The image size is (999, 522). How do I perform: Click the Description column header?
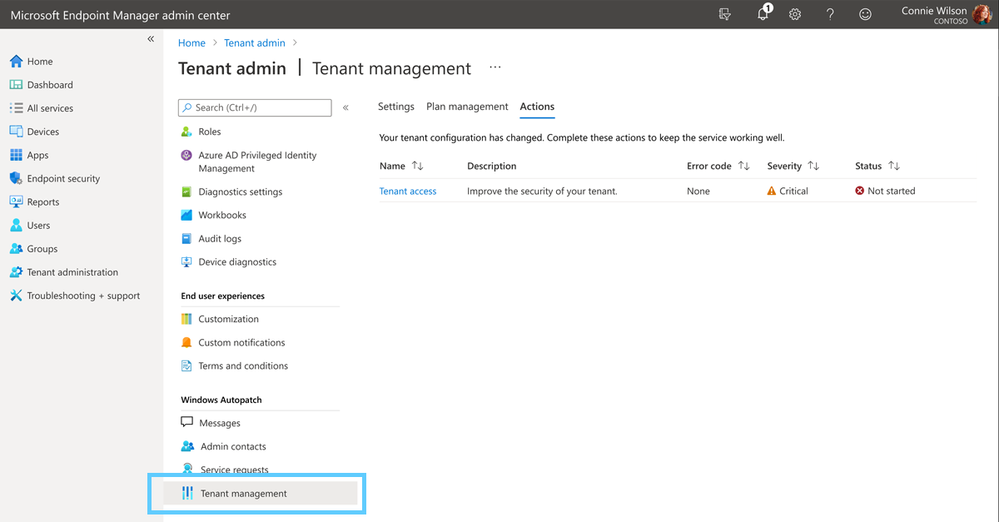click(492, 166)
